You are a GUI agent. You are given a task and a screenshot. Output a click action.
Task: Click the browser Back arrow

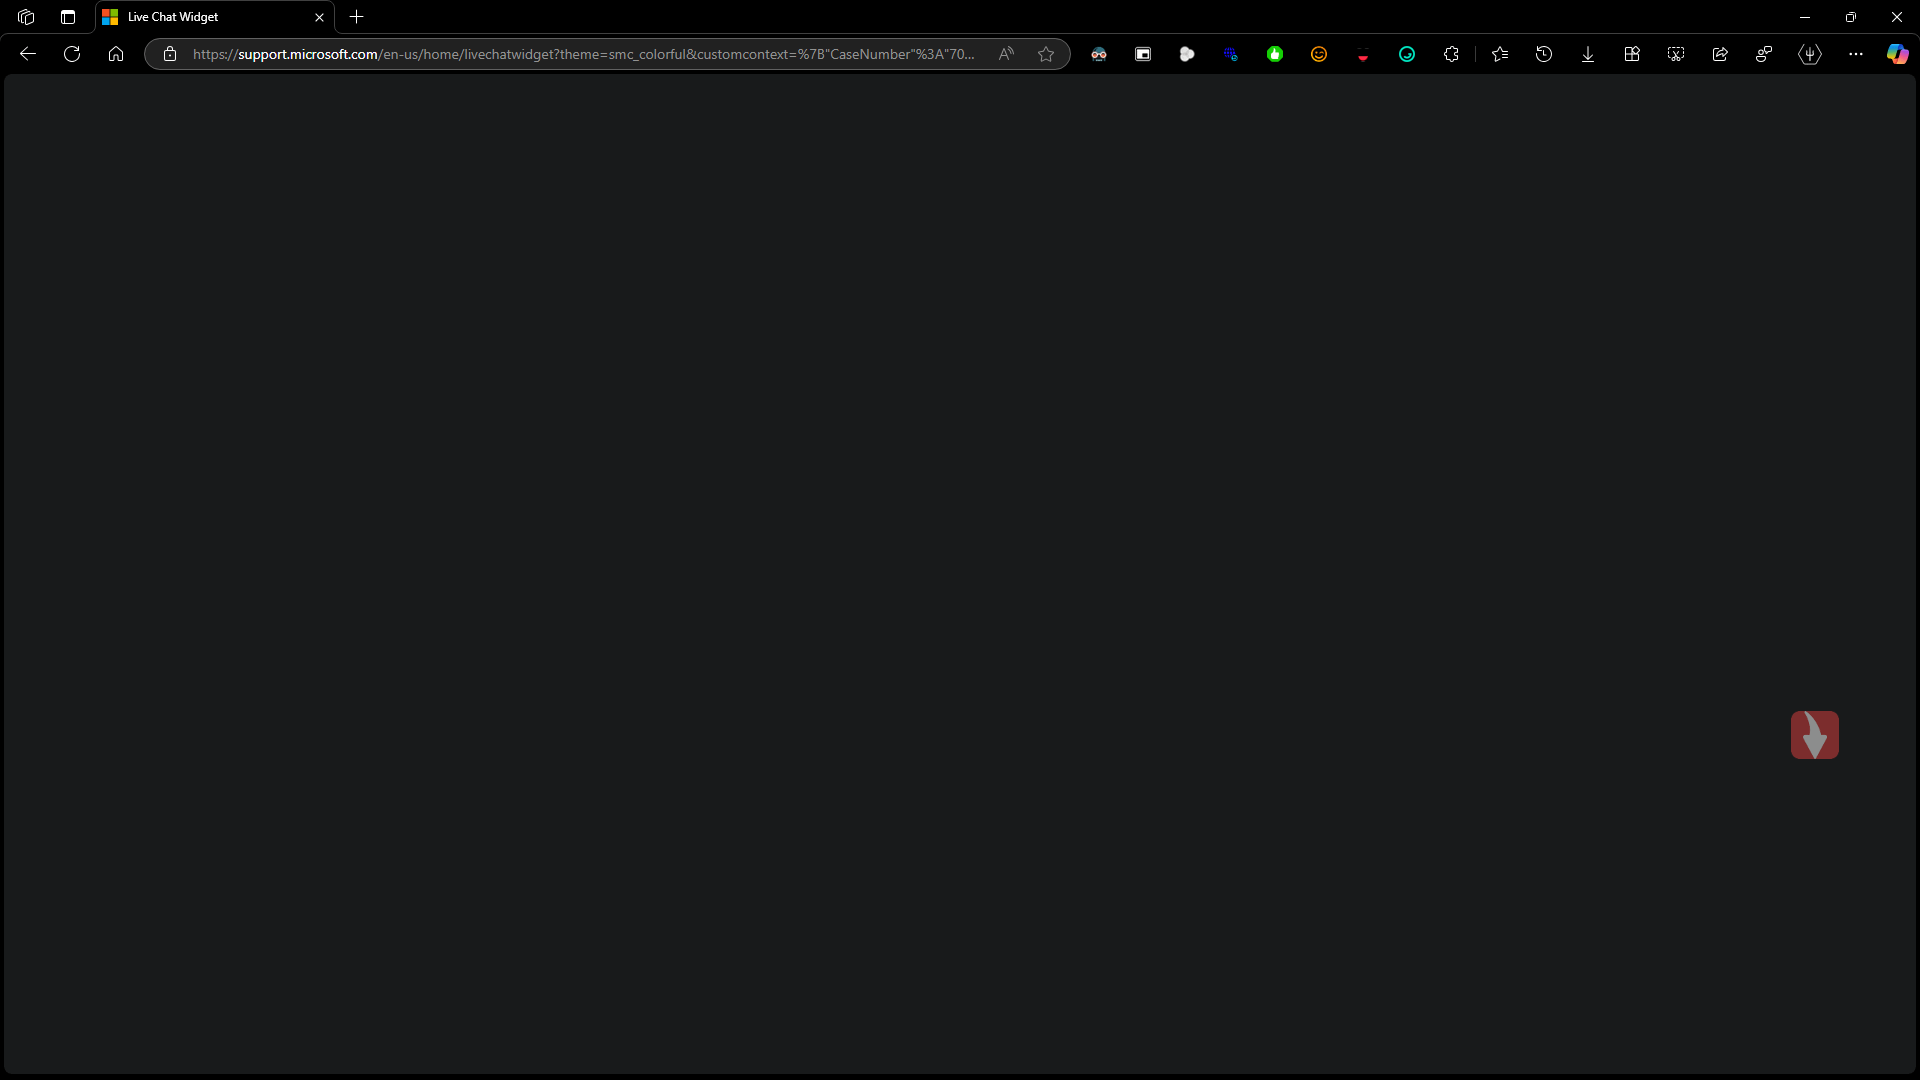28,54
